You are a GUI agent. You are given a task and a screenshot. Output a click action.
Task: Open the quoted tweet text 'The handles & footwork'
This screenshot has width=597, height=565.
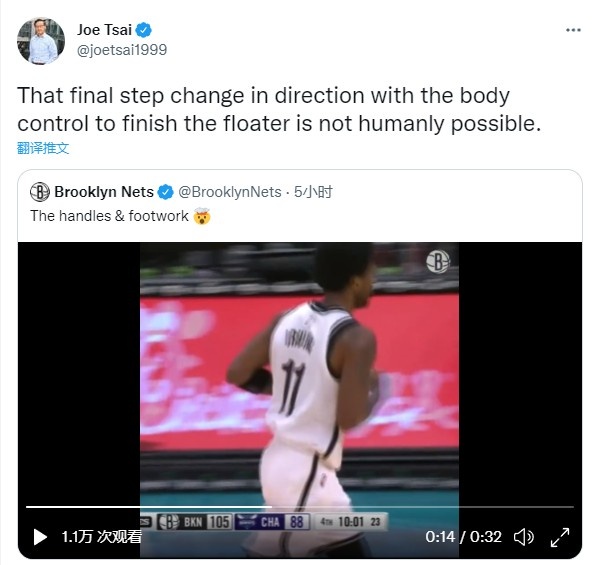(109, 216)
